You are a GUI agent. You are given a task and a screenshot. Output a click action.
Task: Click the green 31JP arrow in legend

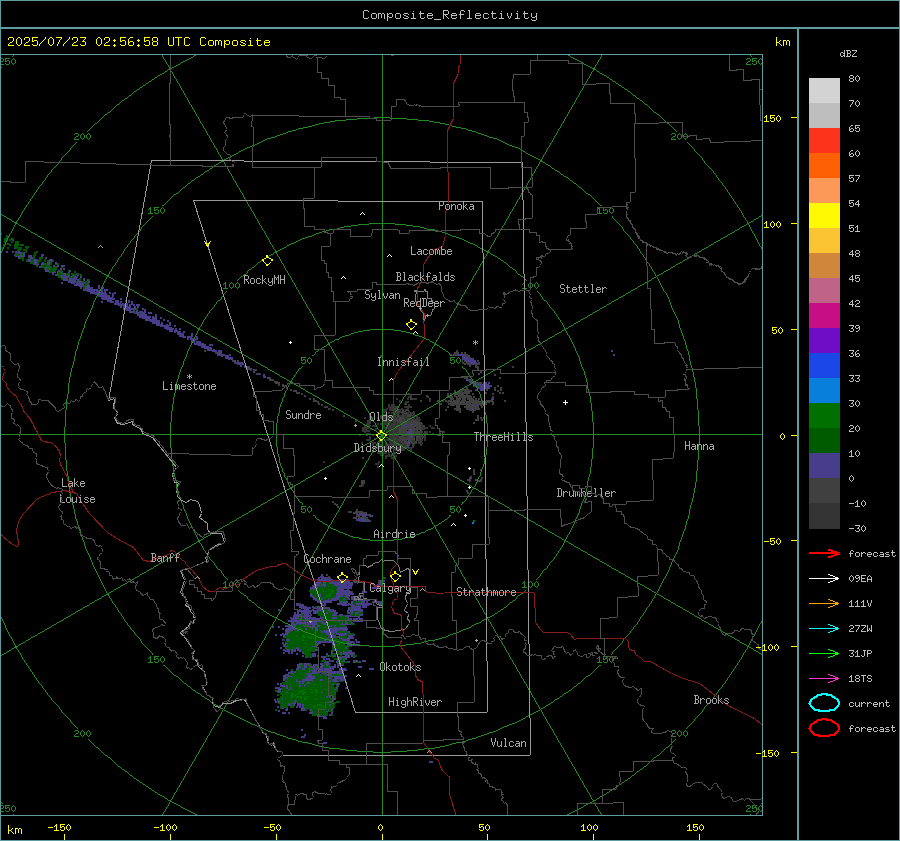[x=824, y=653]
